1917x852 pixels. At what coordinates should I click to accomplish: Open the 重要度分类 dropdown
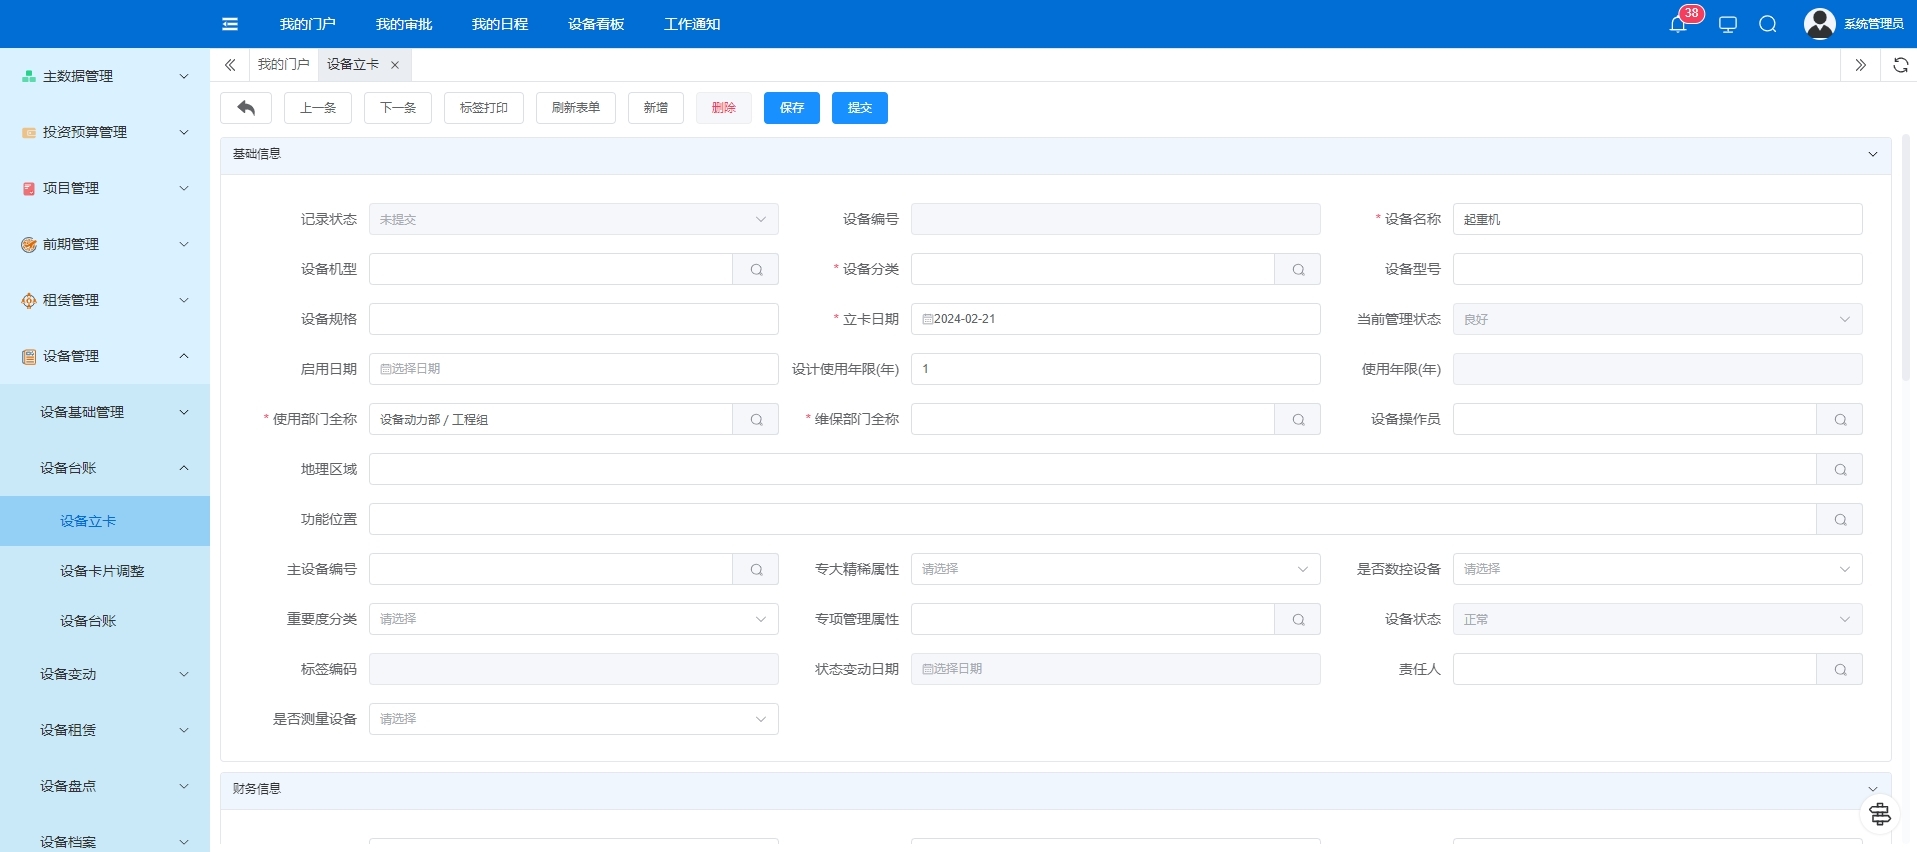574,619
